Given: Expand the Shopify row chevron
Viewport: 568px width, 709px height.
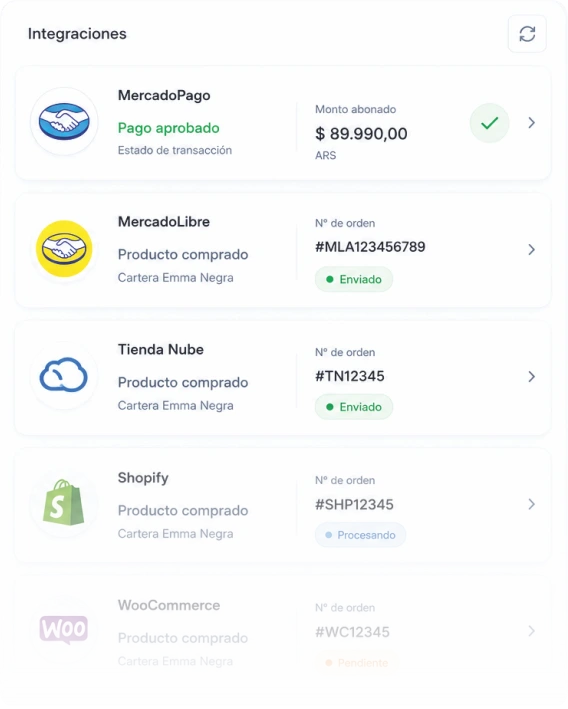Looking at the screenshot, I should tap(532, 504).
